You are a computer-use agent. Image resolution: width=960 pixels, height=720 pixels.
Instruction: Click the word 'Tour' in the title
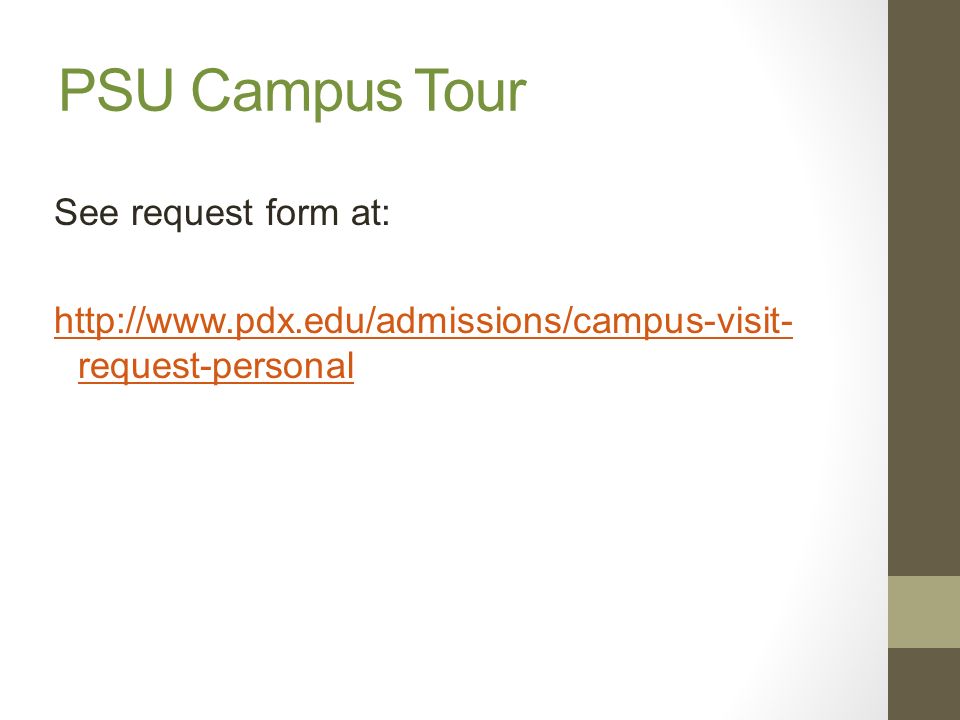click(470, 89)
